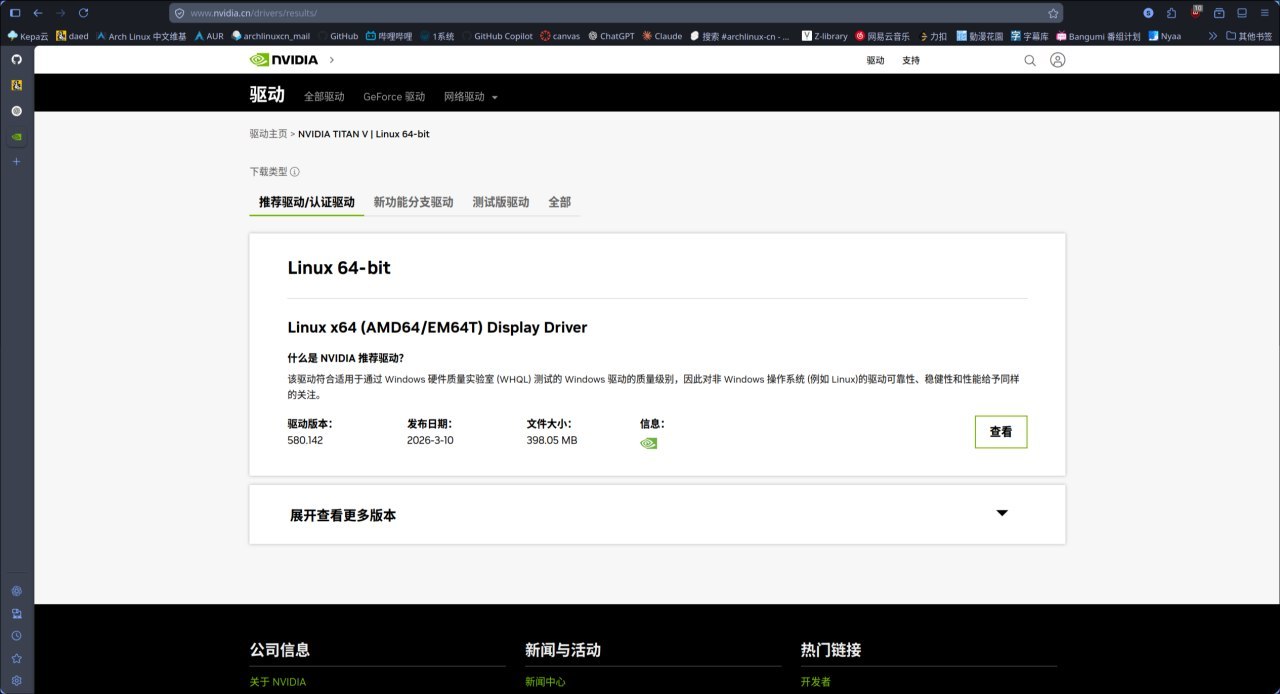Click the 驱动主页 breadcrumb link
The height and width of the screenshot is (694, 1280).
(266, 133)
